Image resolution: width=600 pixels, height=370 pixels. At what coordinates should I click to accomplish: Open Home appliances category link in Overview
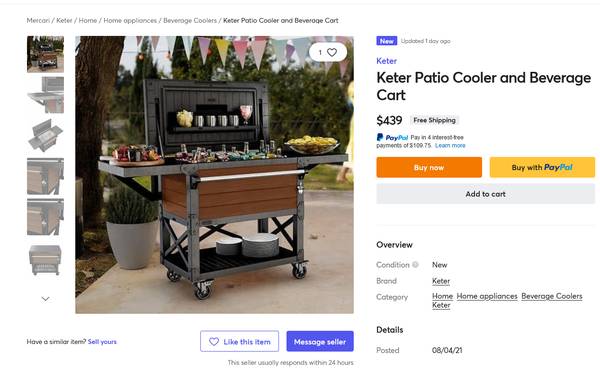tap(487, 296)
